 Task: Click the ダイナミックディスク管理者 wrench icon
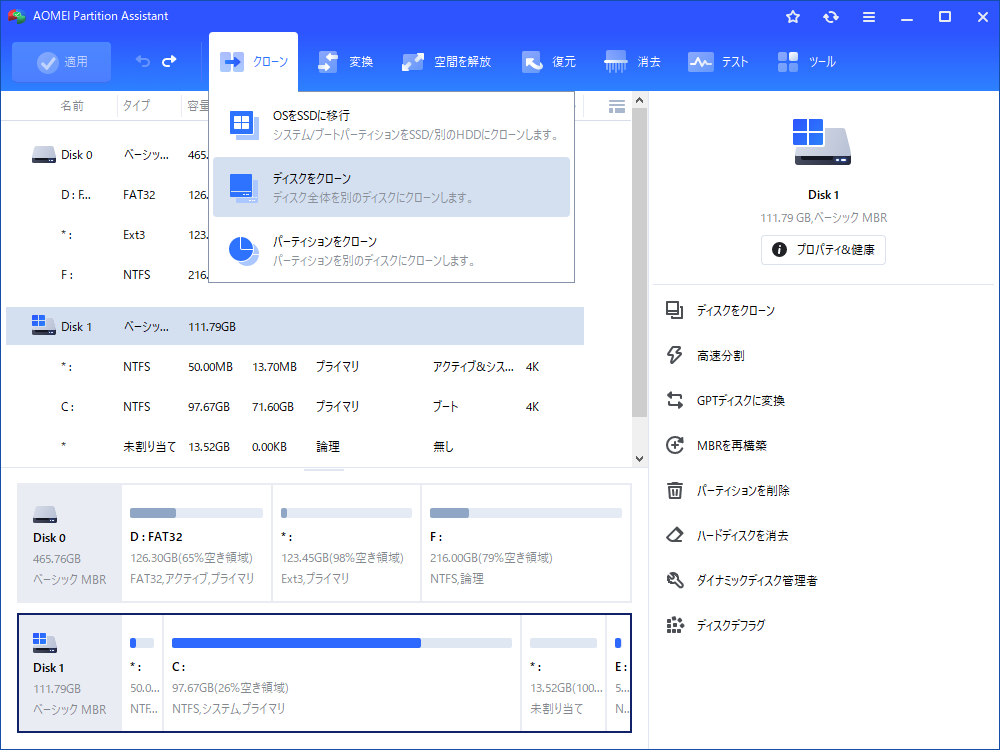pos(674,580)
